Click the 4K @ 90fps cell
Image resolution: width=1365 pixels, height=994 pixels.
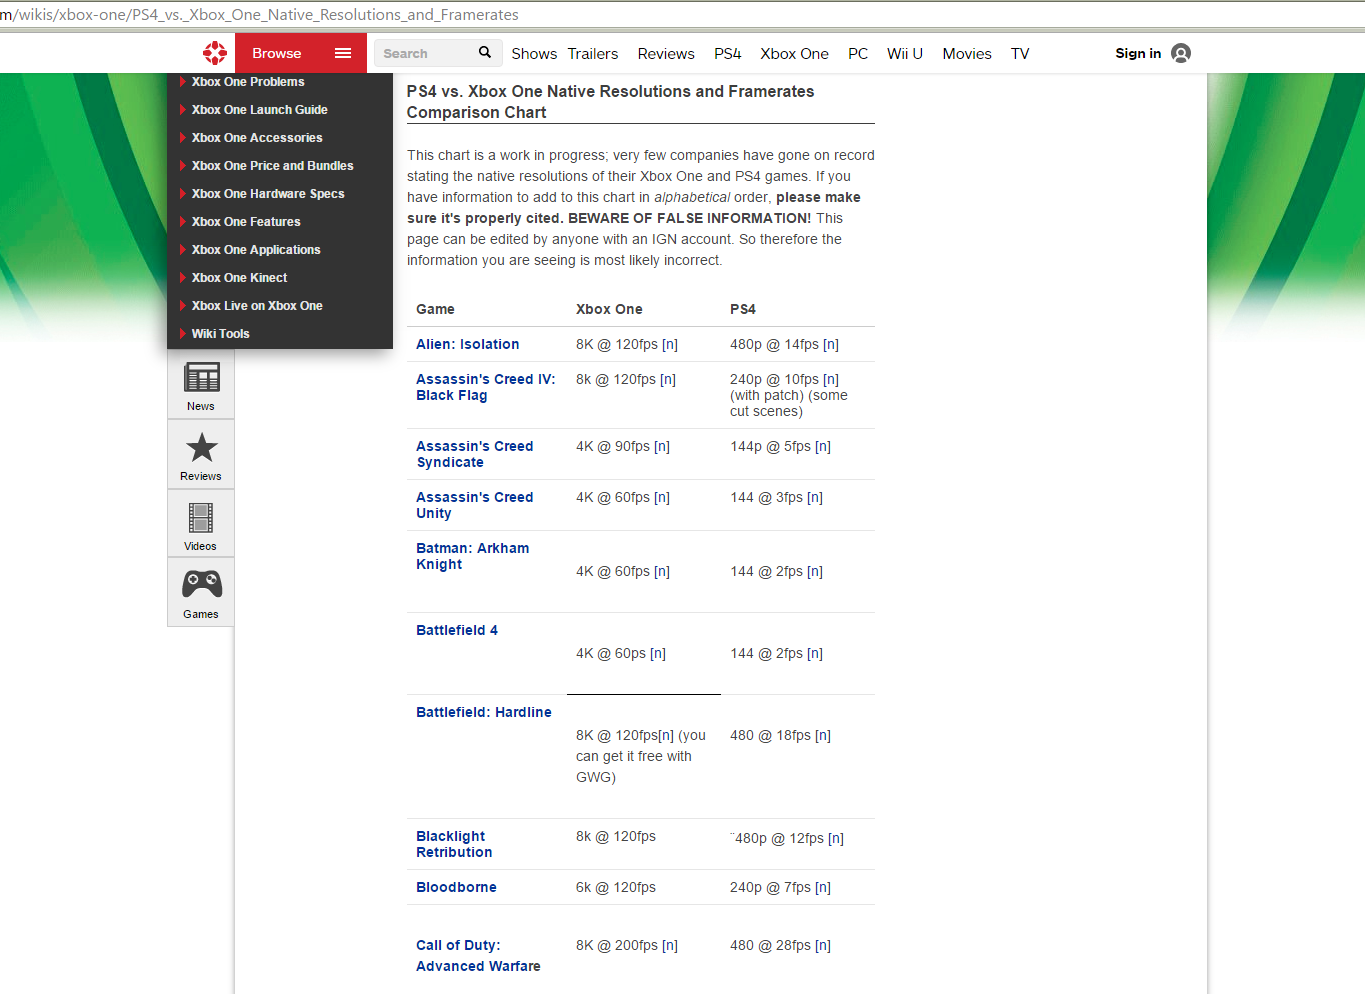tap(623, 446)
